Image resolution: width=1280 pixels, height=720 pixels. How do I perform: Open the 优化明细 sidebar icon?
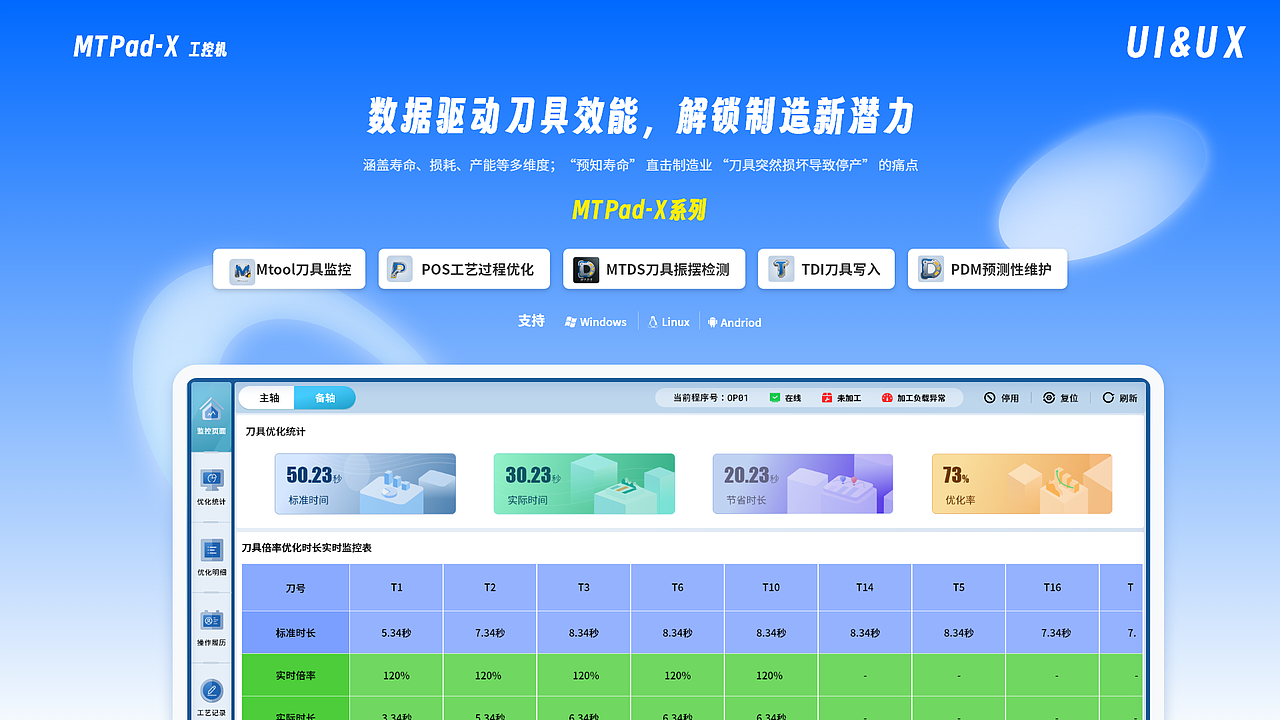tap(211, 550)
